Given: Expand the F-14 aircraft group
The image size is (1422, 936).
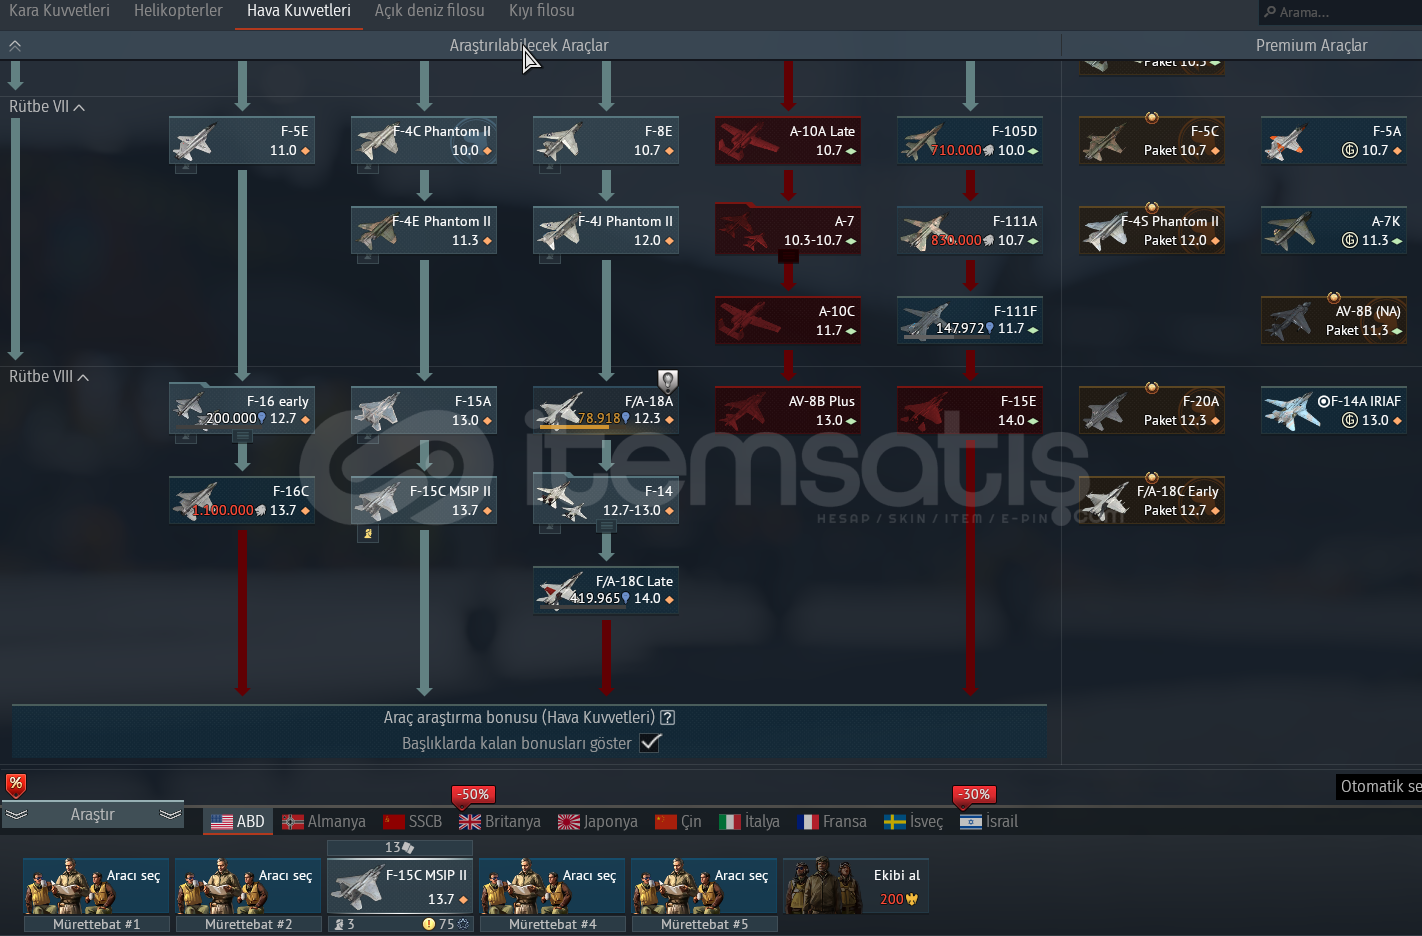Looking at the screenshot, I should point(606,500).
